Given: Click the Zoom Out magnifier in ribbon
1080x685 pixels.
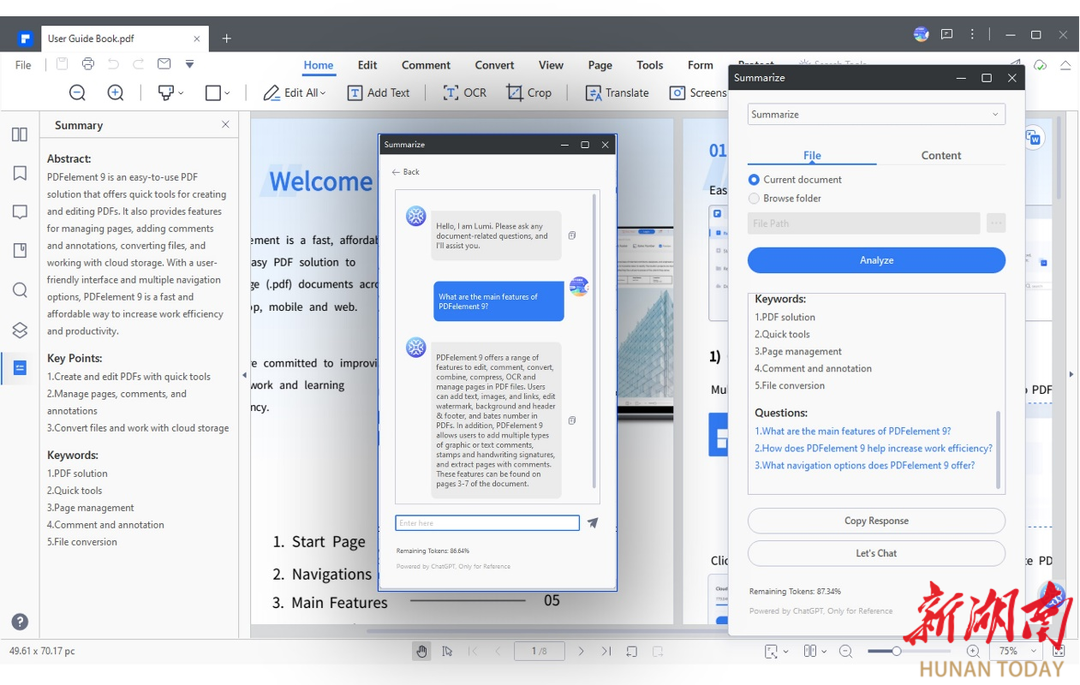Looking at the screenshot, I should pos(77,92).
